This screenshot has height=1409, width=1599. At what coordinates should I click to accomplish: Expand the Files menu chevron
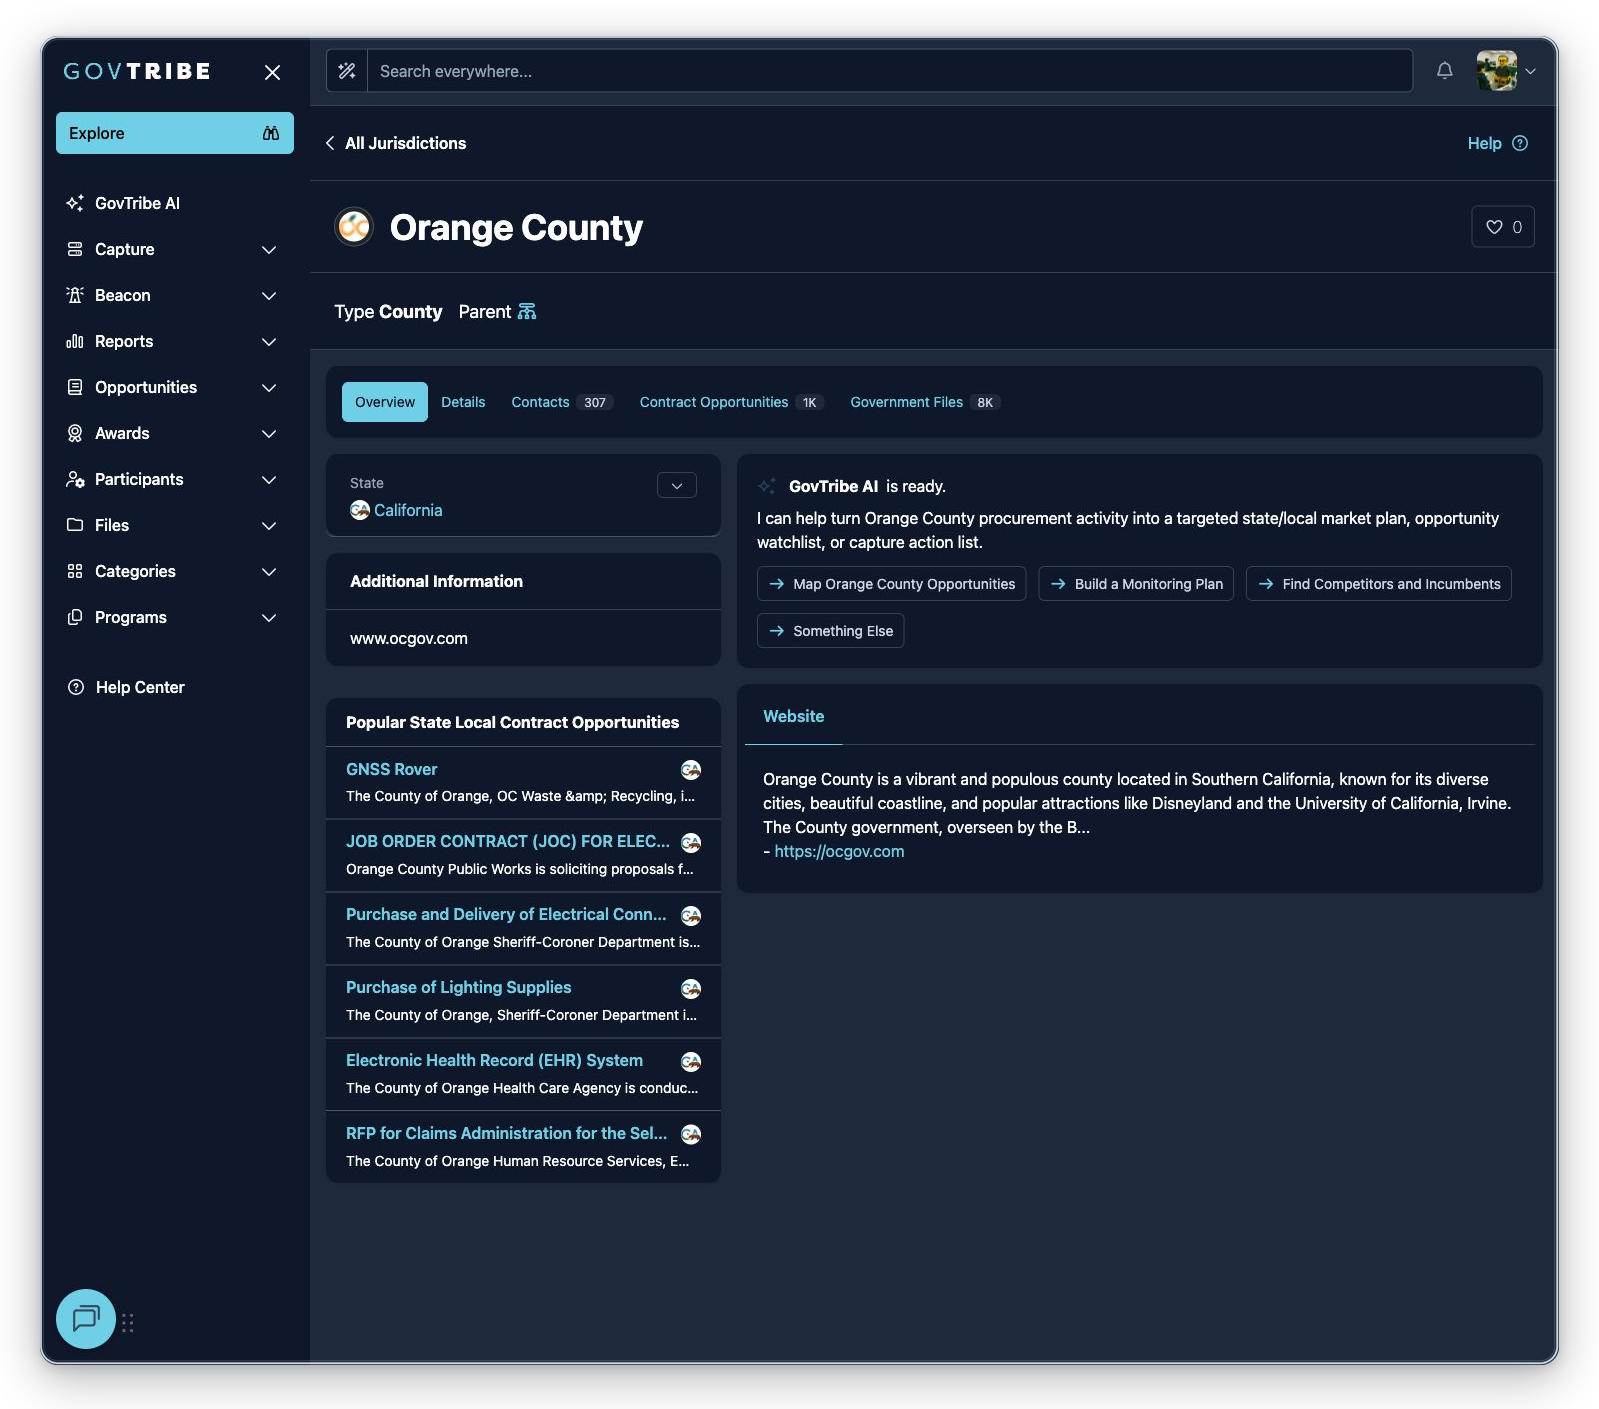point(269,525)
